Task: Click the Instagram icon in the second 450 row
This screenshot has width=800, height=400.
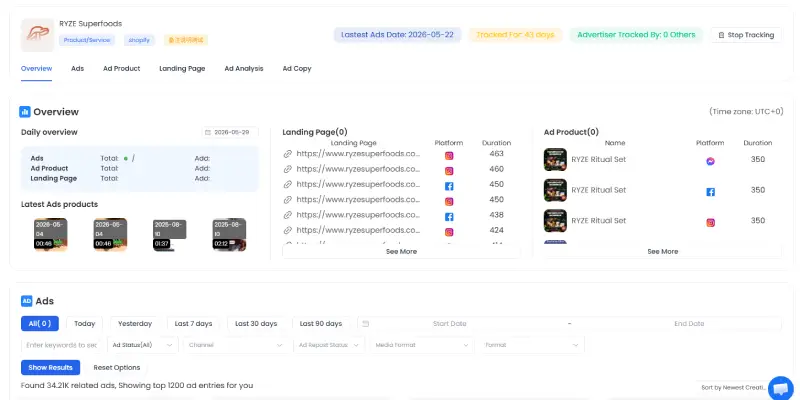Action: click(449, 202)
